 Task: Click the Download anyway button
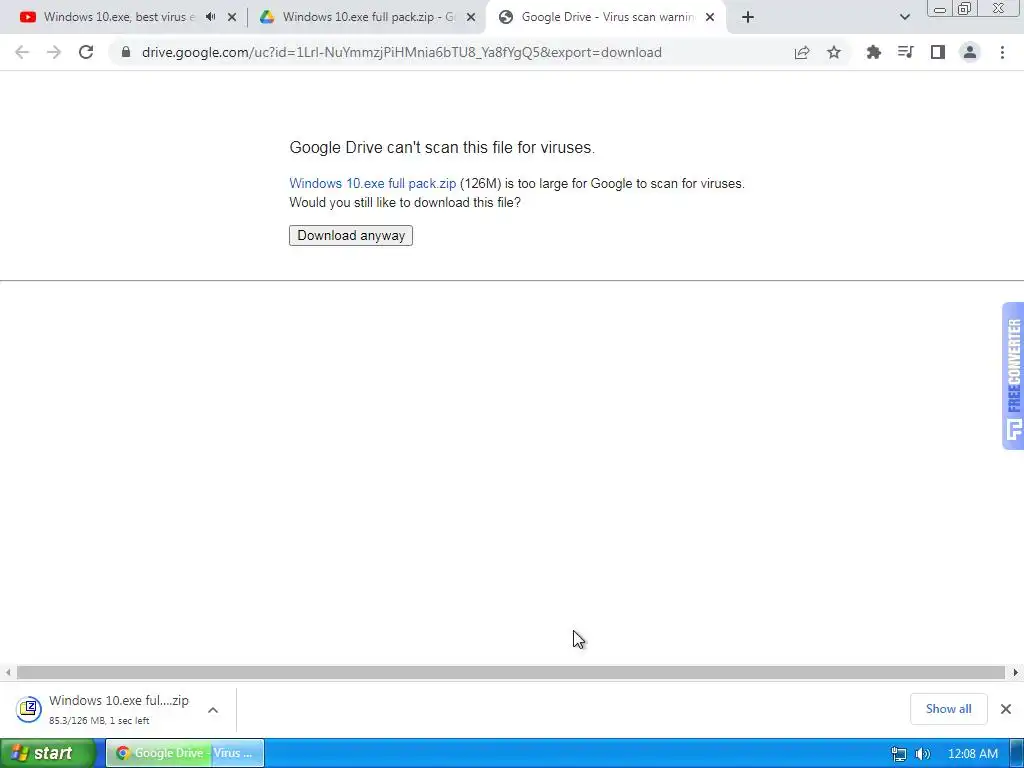point(351,236)
